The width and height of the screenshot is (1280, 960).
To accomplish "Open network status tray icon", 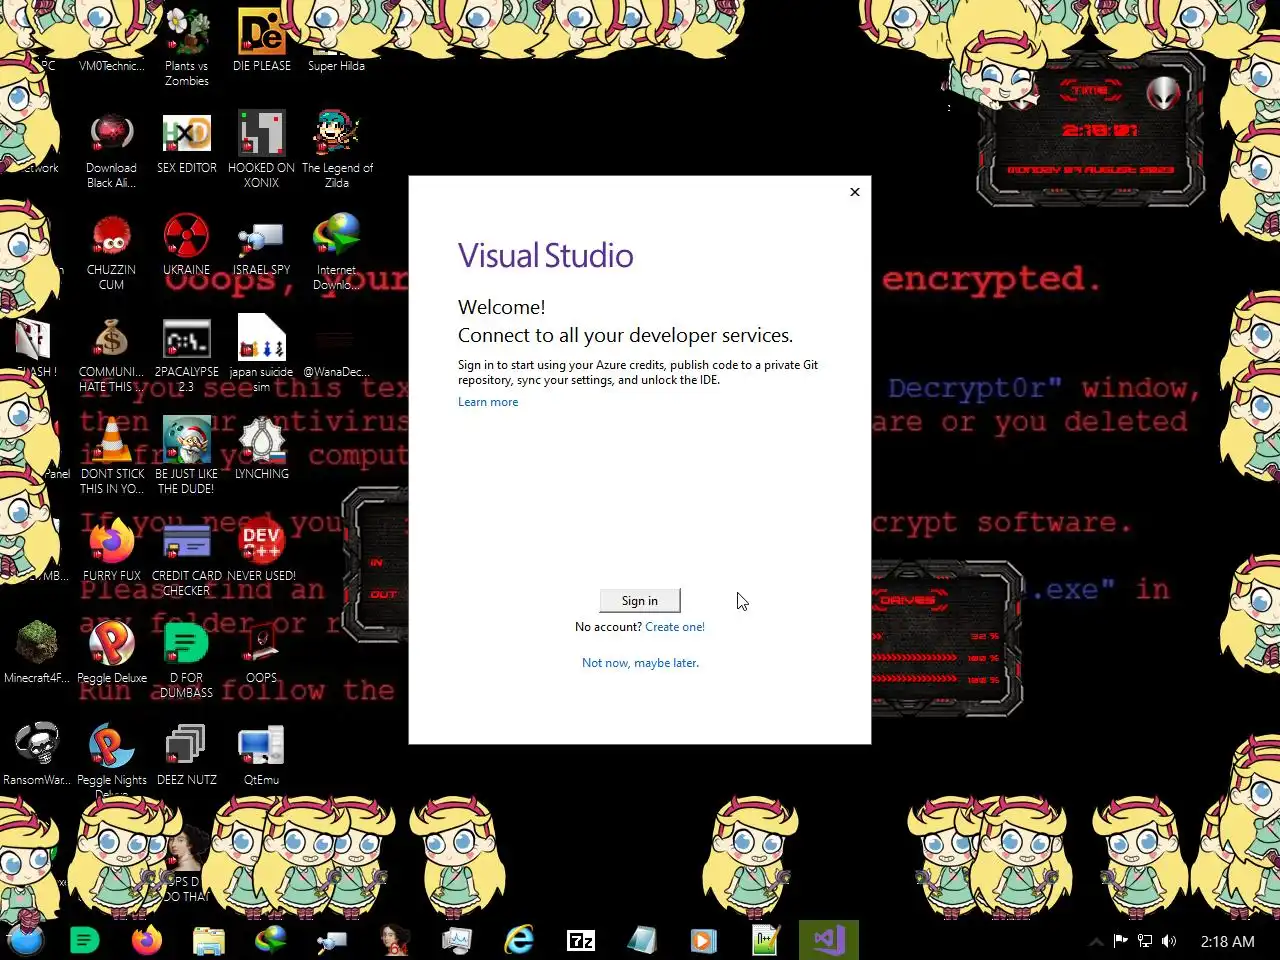I will point(1145,941).
